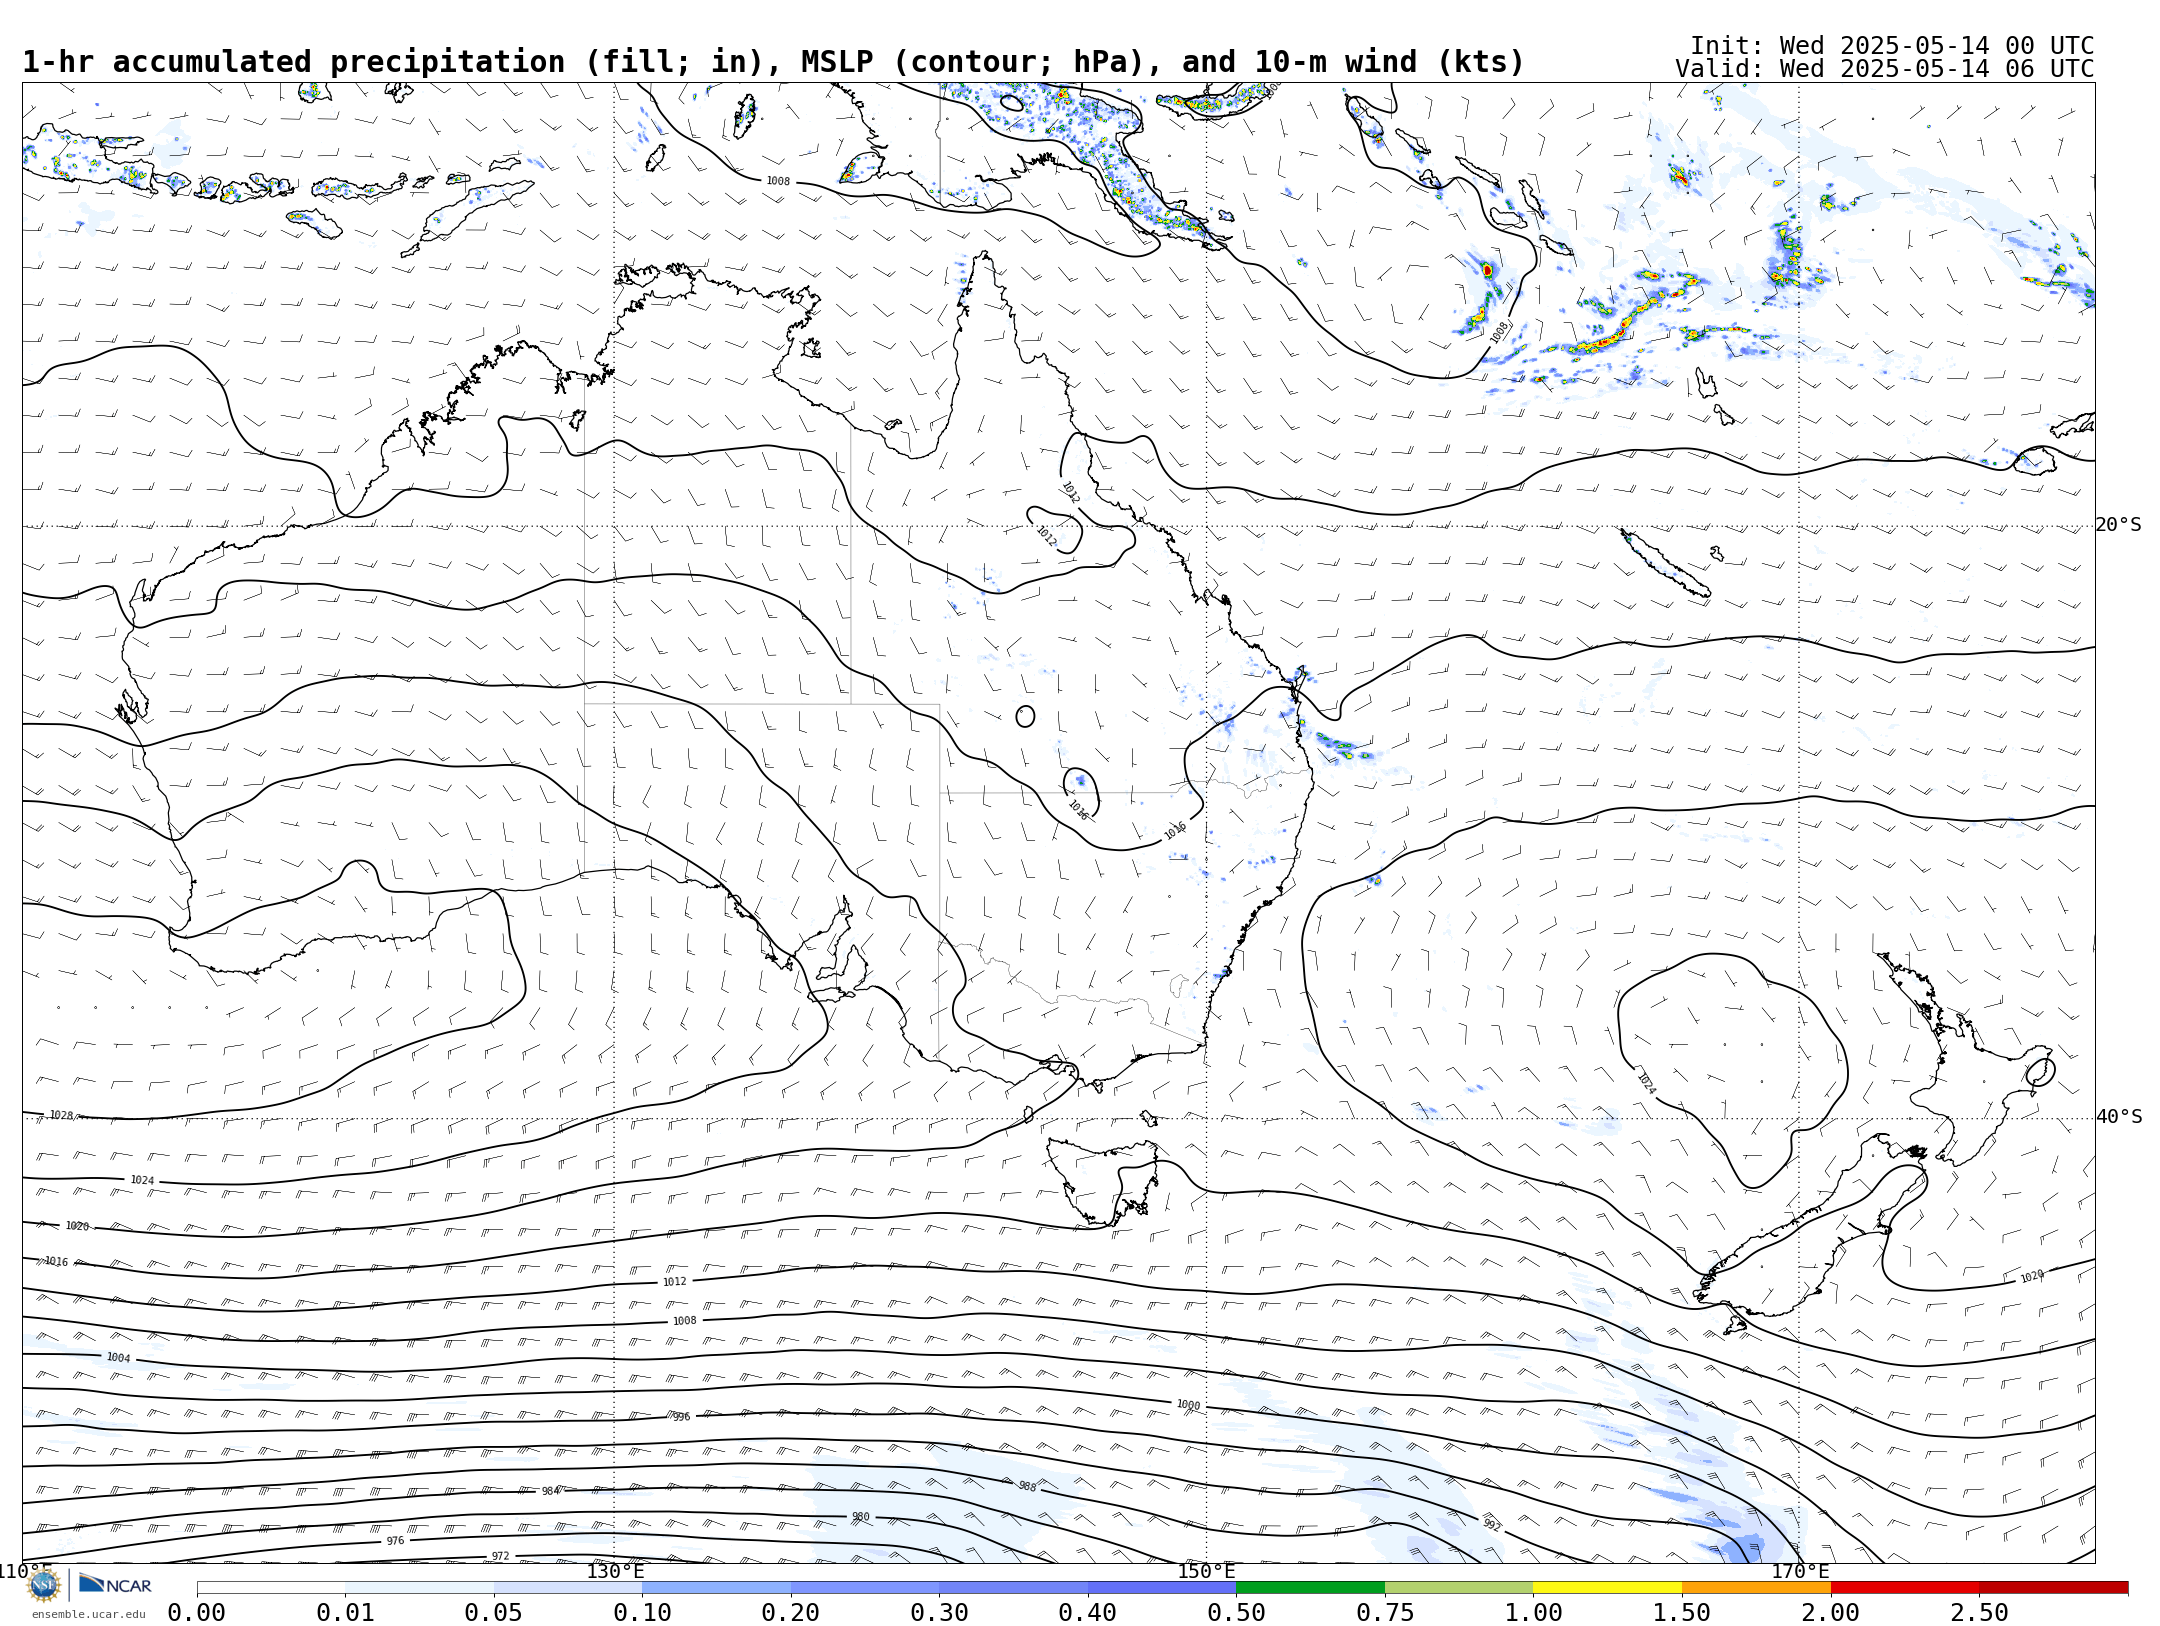
Task: Click the 1.50 colorbar tick label
Action: tap(1682, 1613)
